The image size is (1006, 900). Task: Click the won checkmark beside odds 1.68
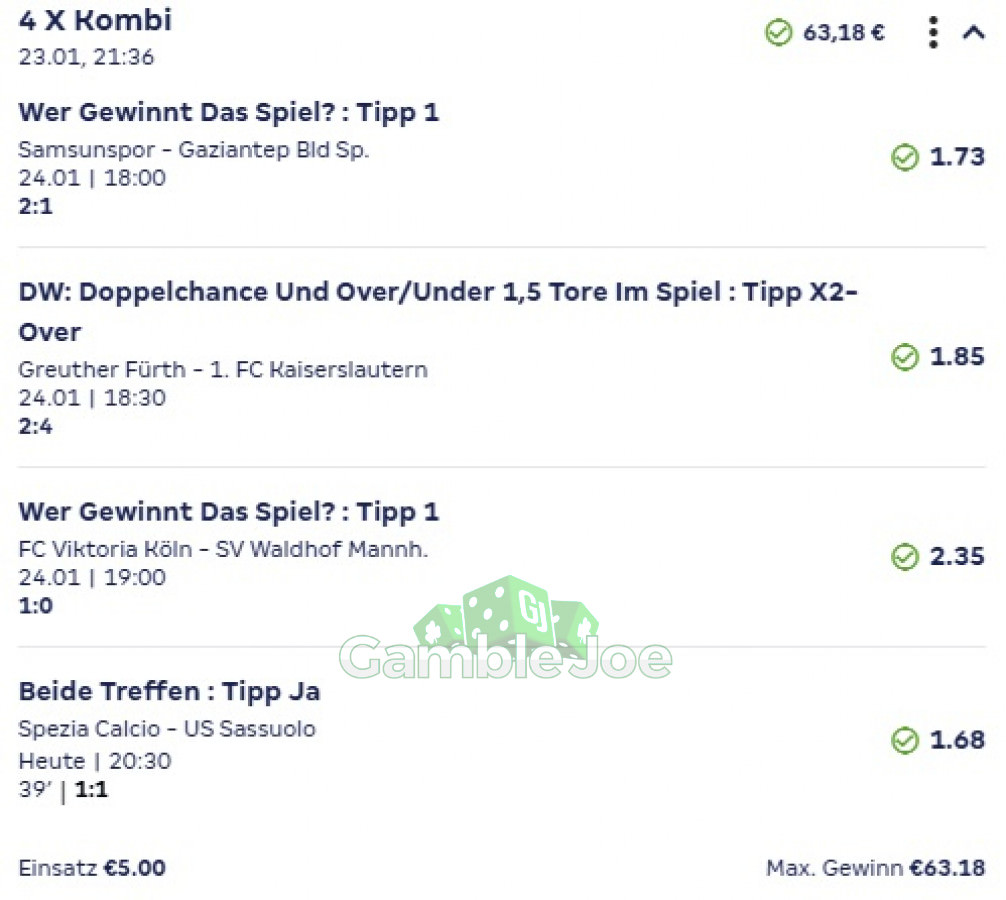coord(905,740)
